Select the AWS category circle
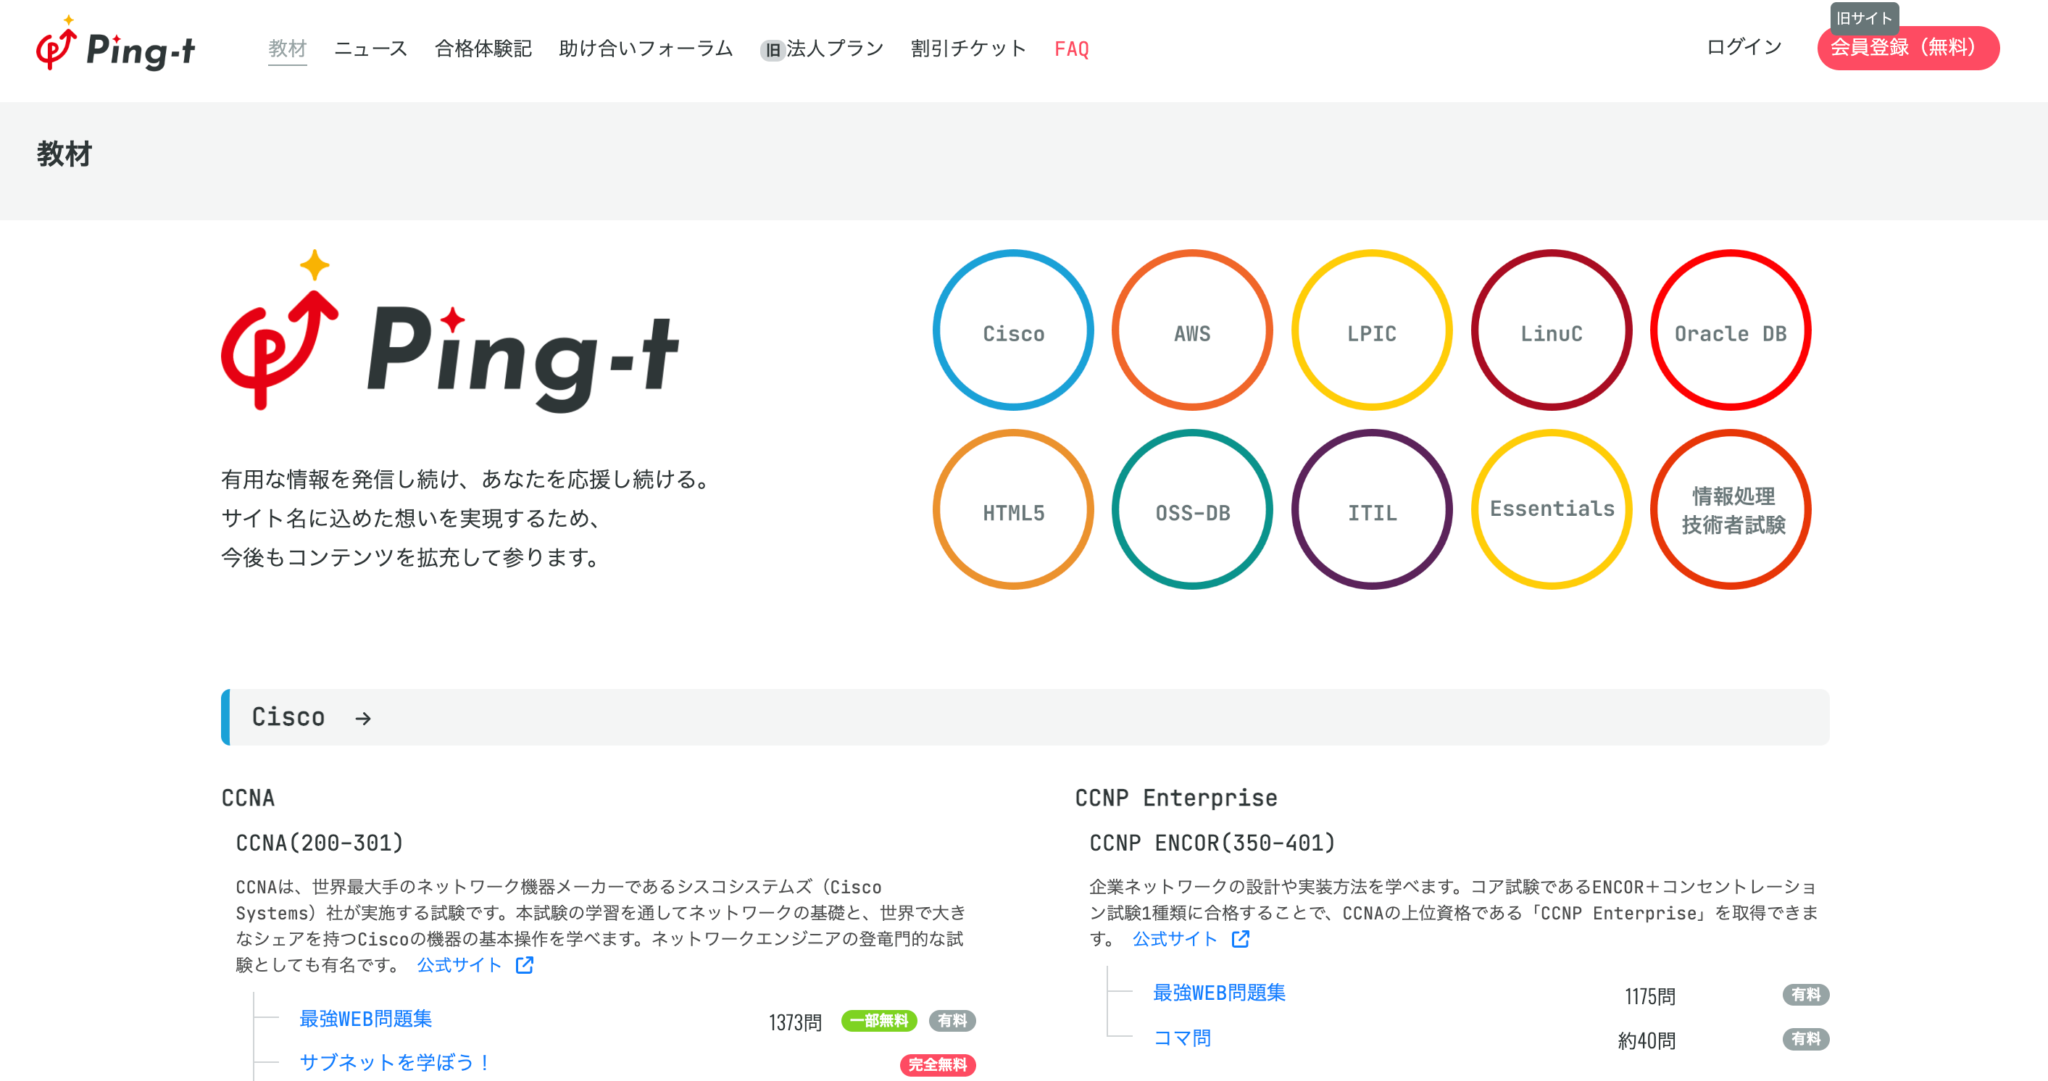 click(x=1192, y=331)
